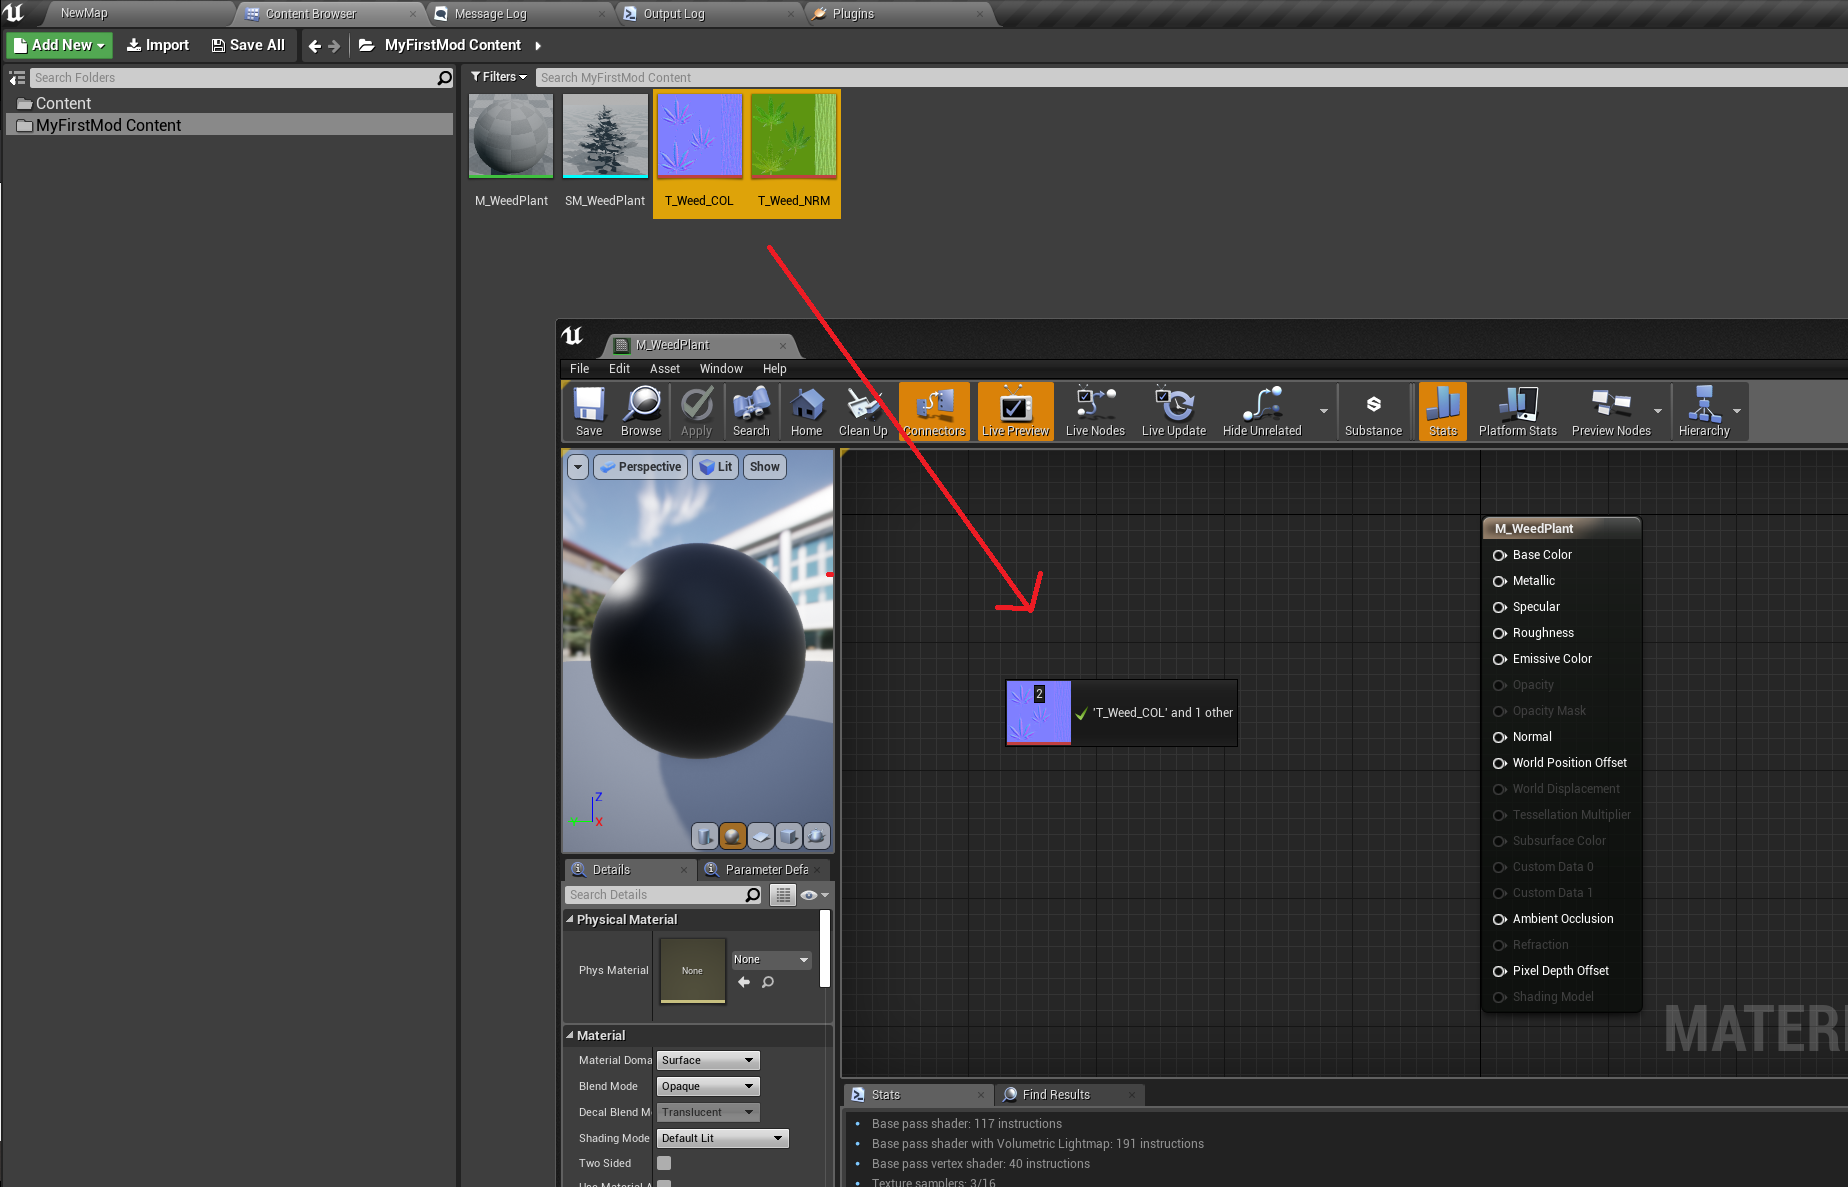Open Material Domain dropdown set to Surface

708,1060
